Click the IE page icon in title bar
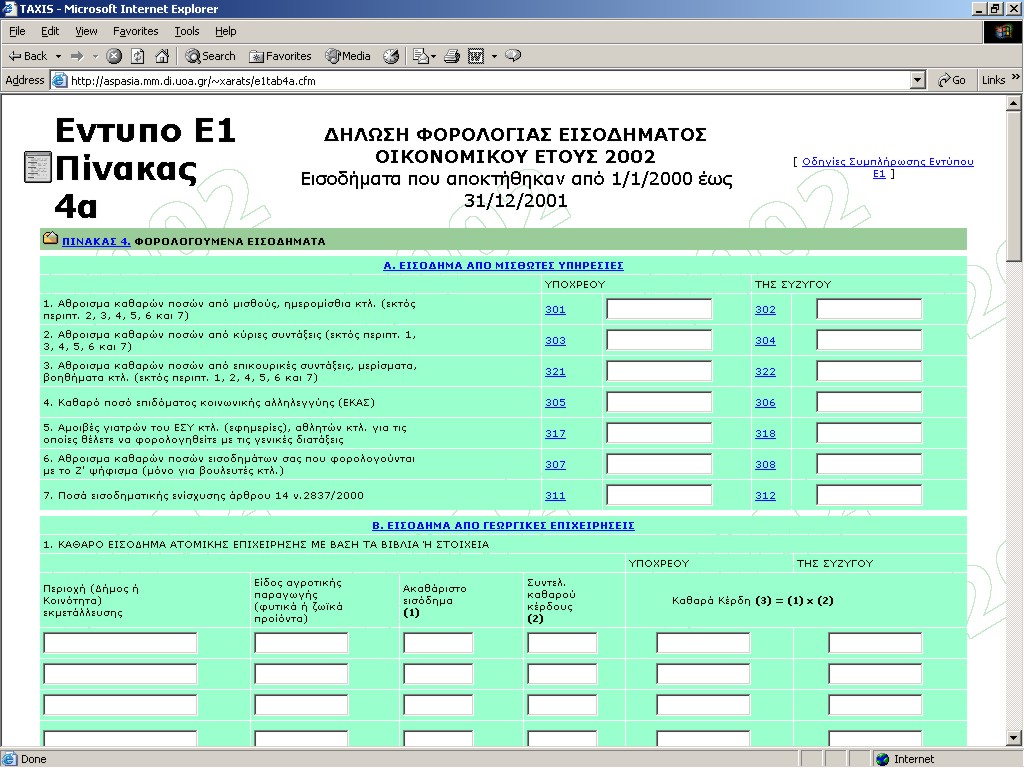Viewport: 1024px width, 768px height. pyautogui.click(x=9, y=8)
